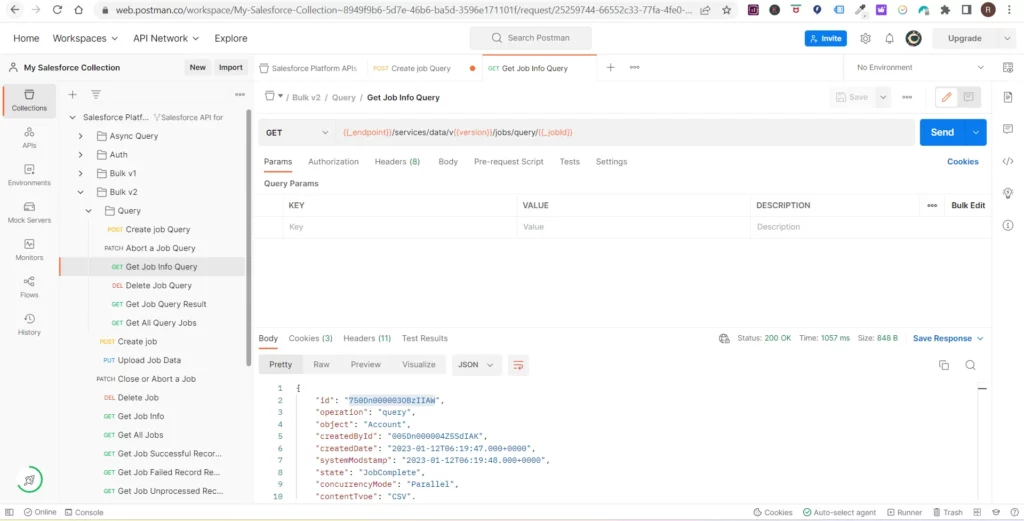This screenshot has height=521, width=1024.
Task: Open the bootcamp rocket icon
Action: pos(29,480)
